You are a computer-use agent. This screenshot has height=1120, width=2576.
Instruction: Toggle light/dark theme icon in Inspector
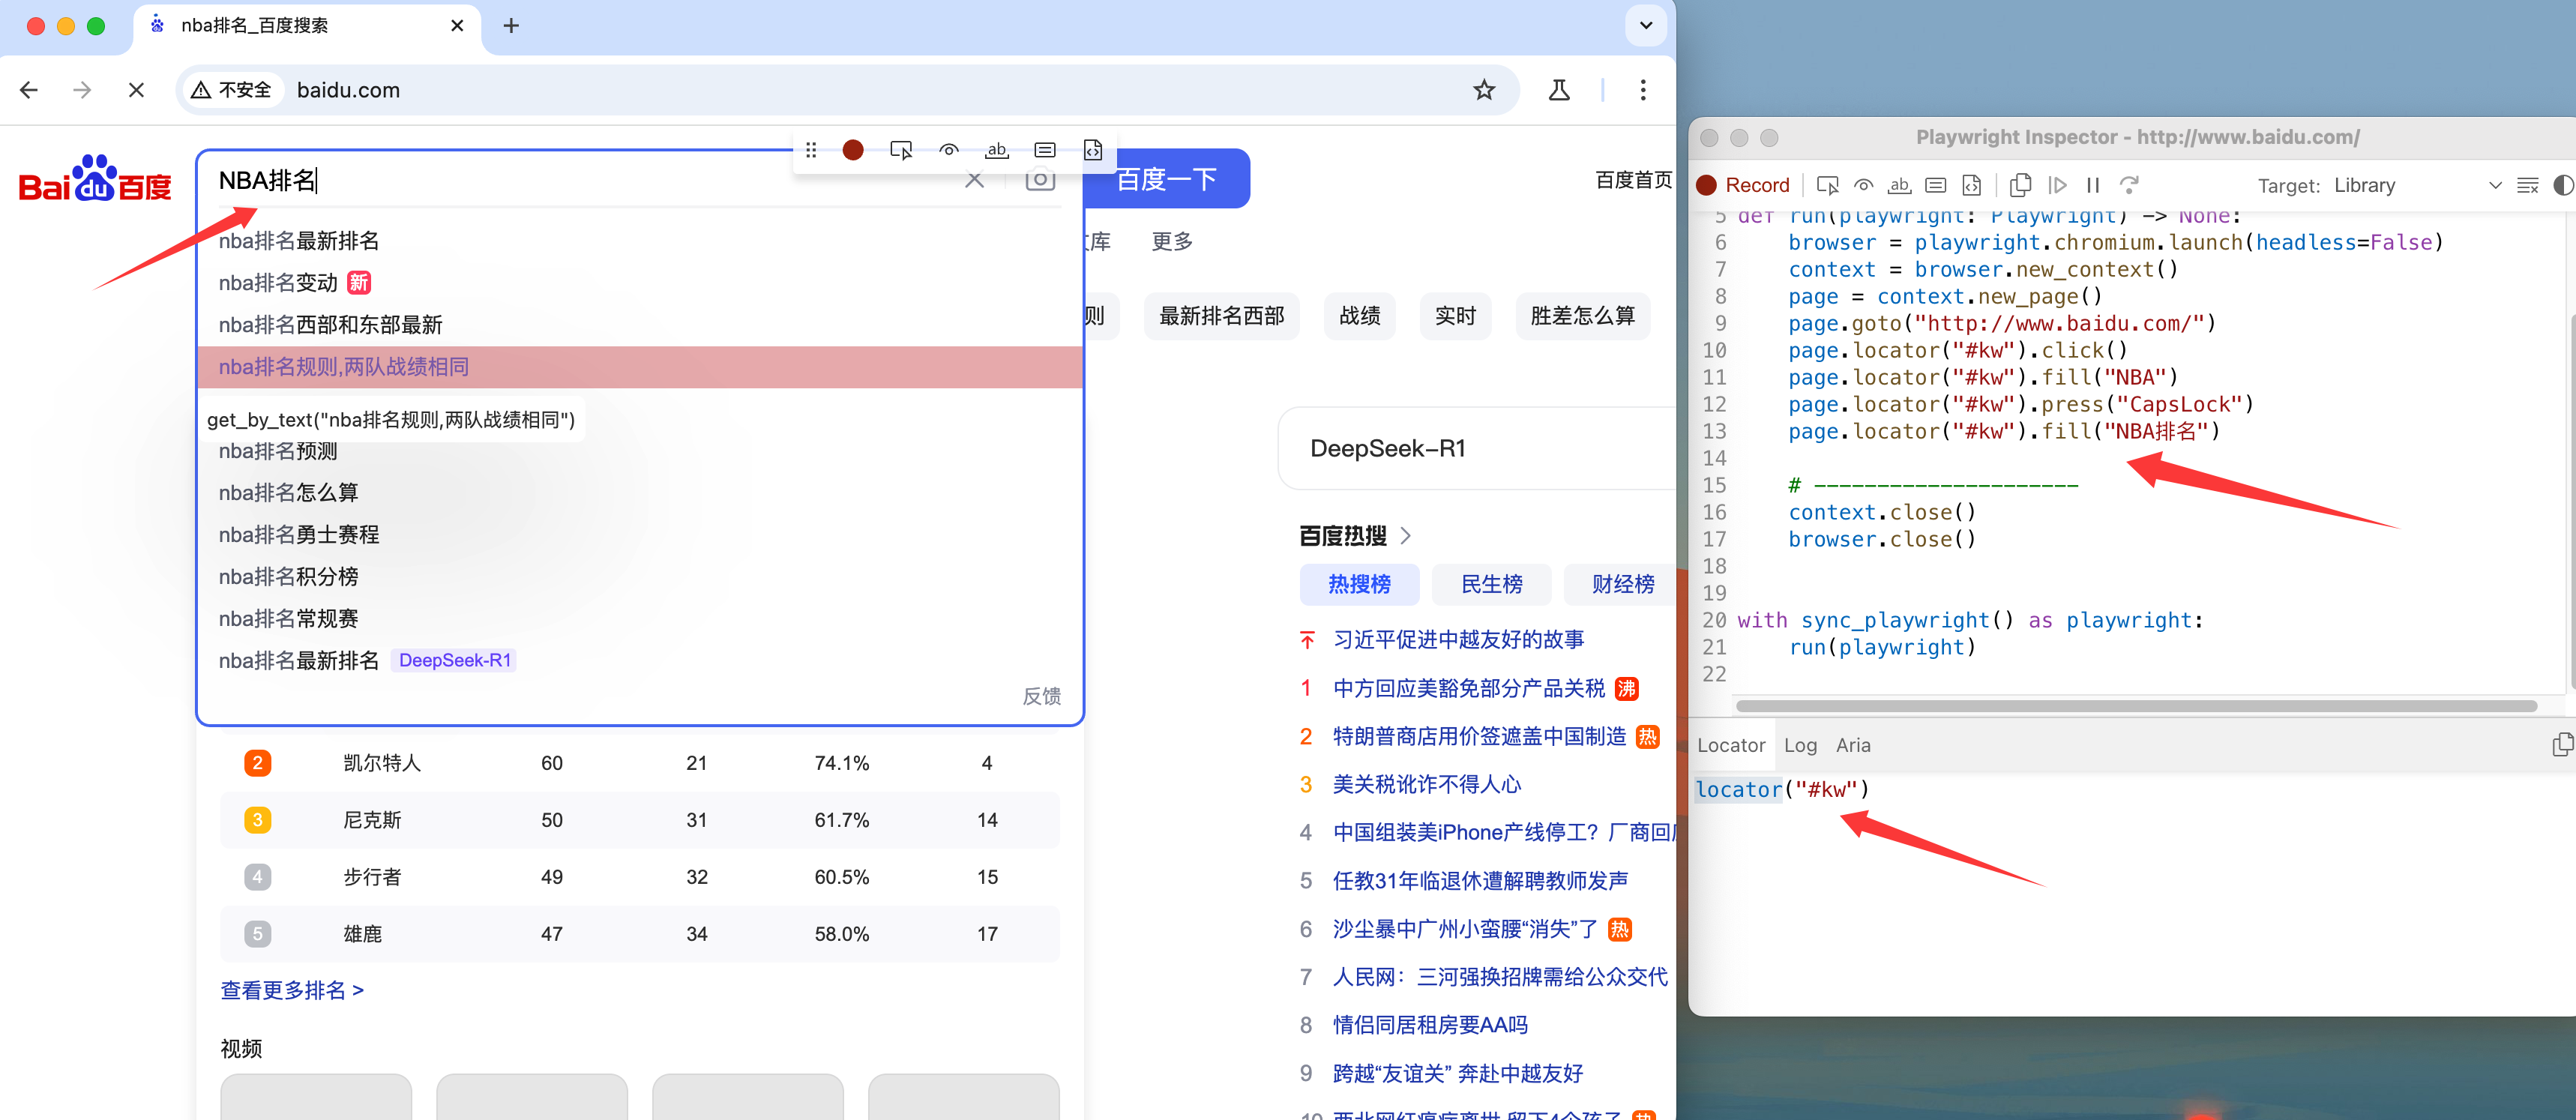point(2562,185)
